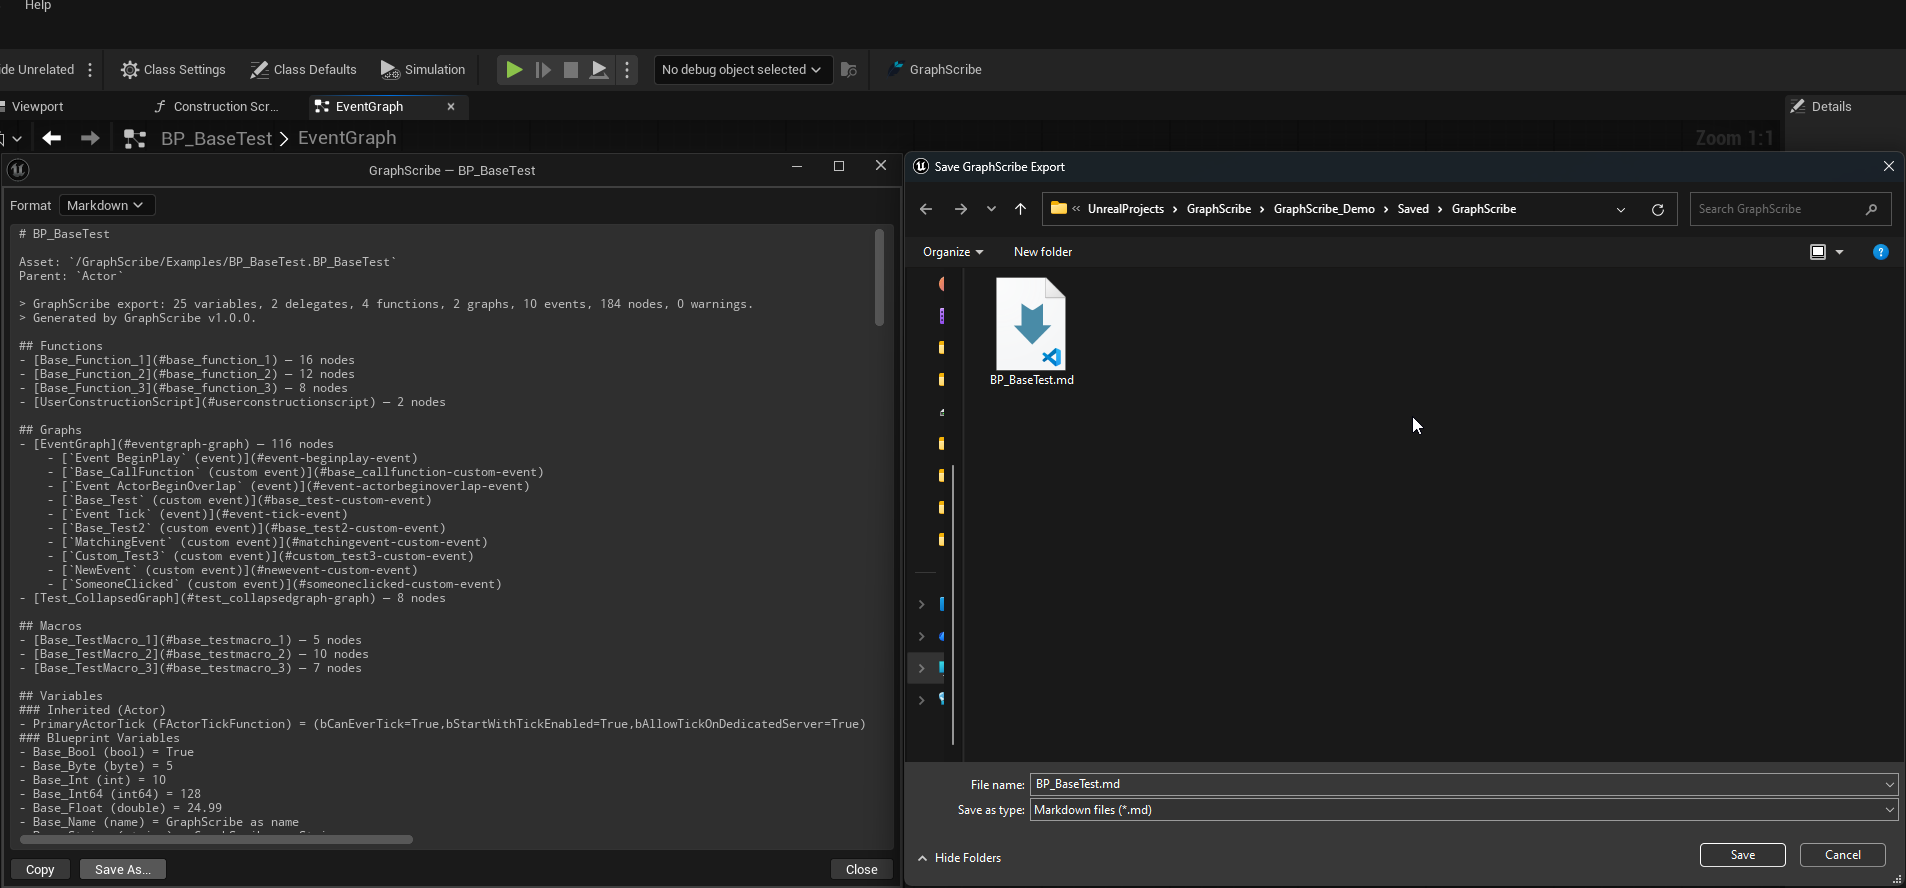Click Hide Folders toggle
The height and width of the screenshot is (888, 1906).
[959, 858]
